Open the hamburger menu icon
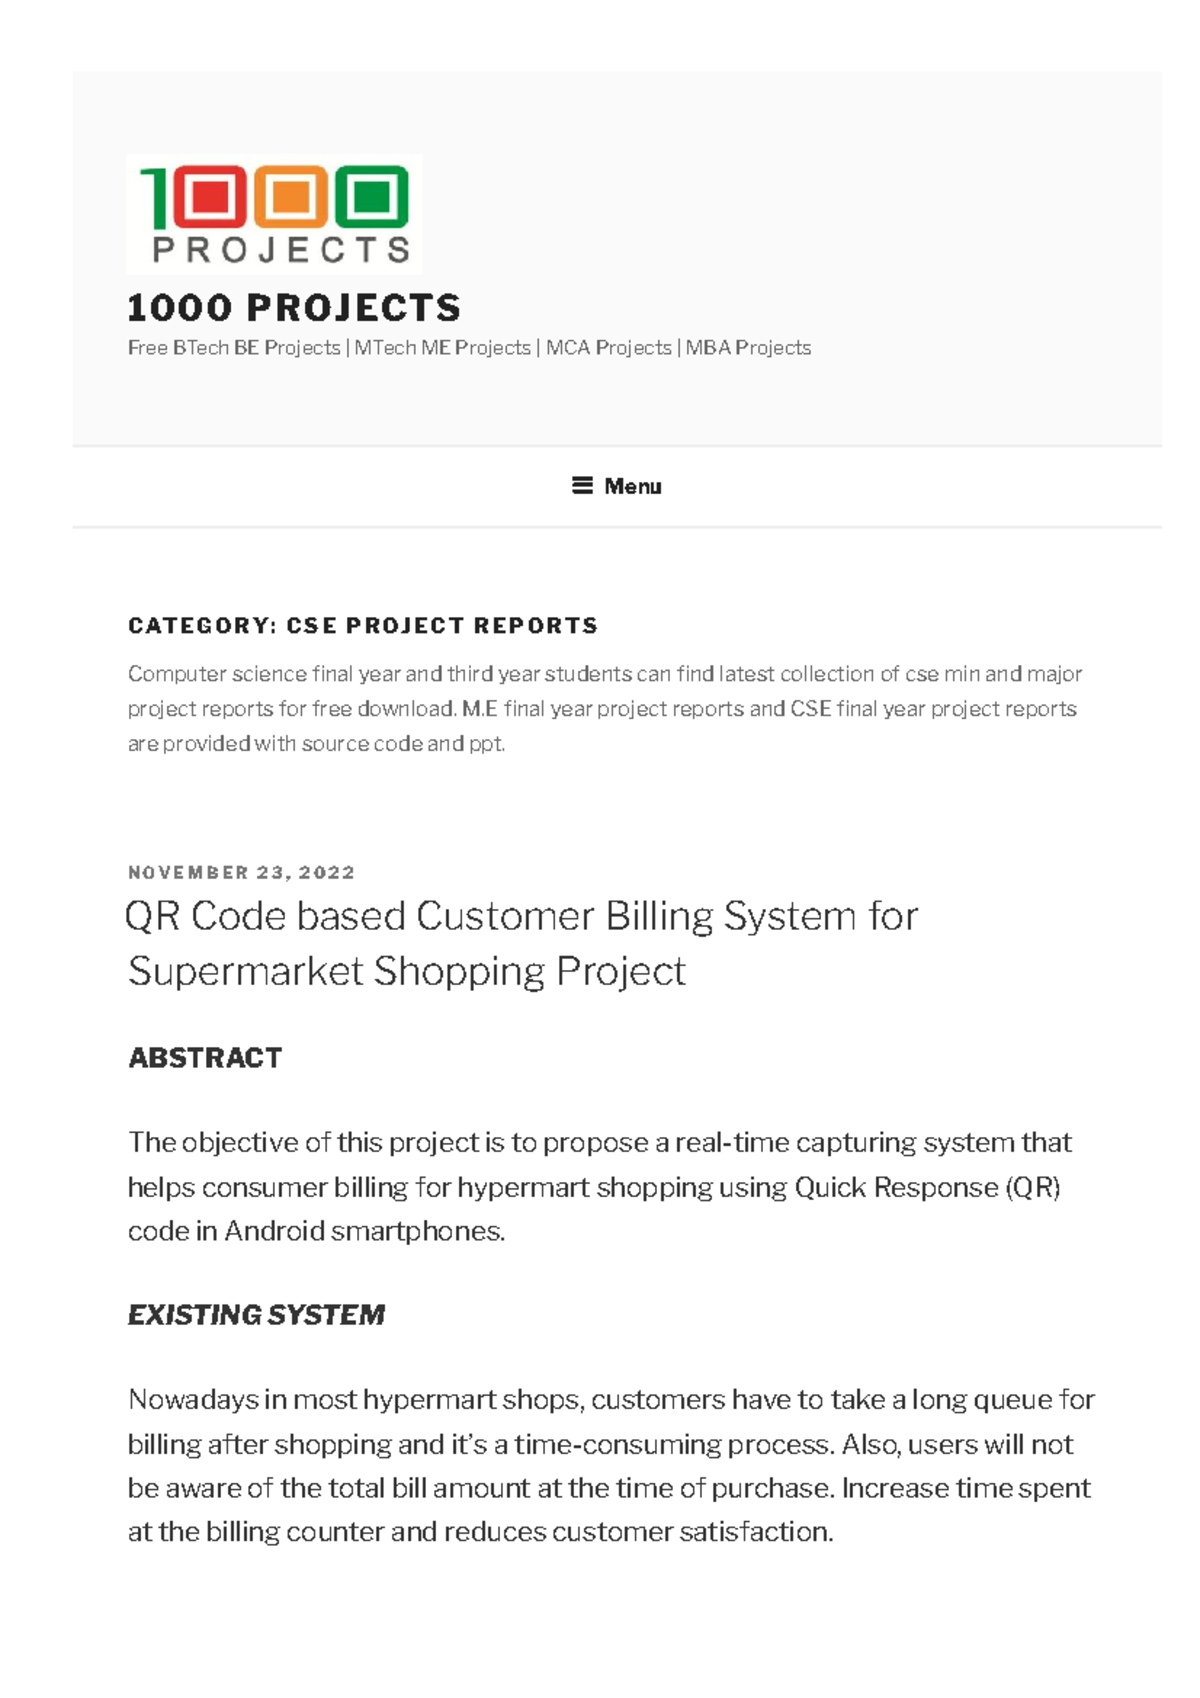The image size is (1200, 1698). (x=582, y=486)
